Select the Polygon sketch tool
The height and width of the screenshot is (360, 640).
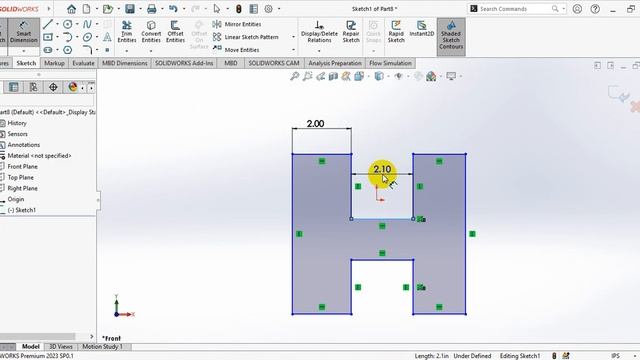tap(67, 50)
